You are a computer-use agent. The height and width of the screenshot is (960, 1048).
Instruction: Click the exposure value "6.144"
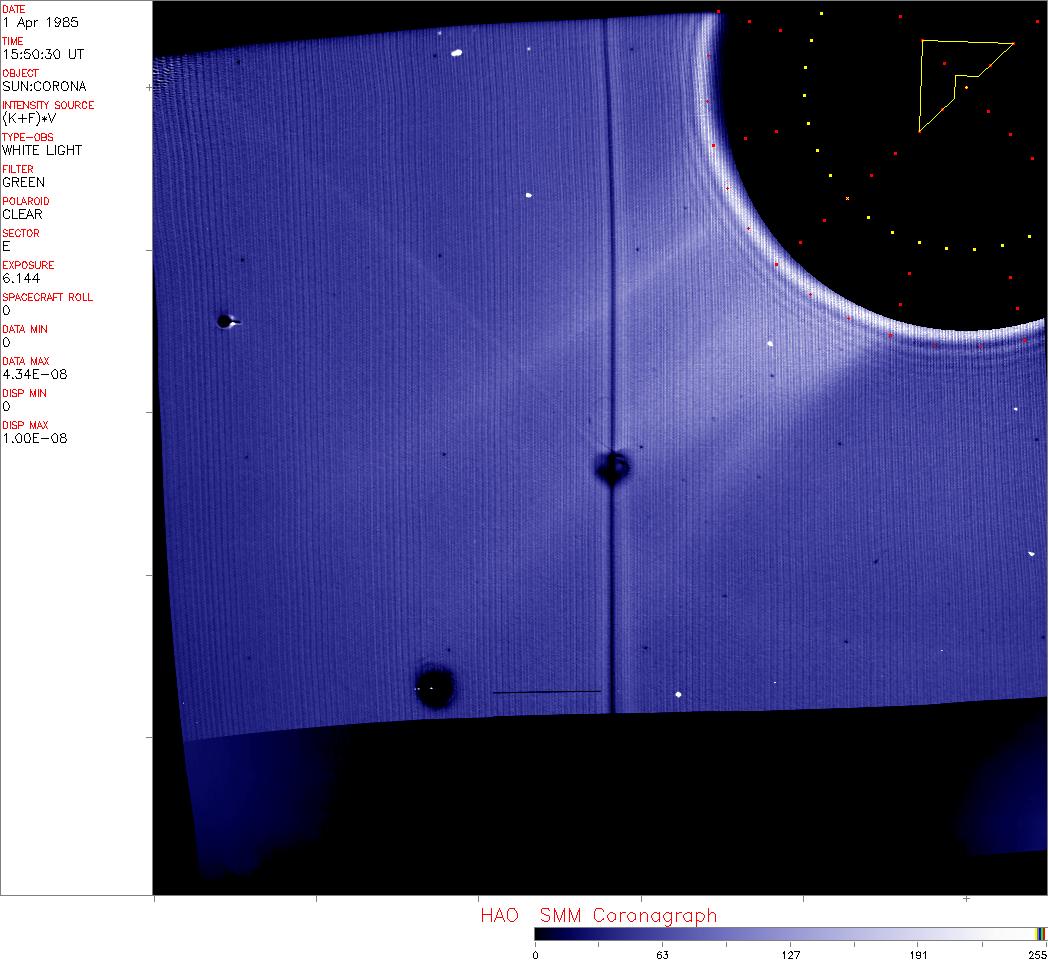click(19, 278)
